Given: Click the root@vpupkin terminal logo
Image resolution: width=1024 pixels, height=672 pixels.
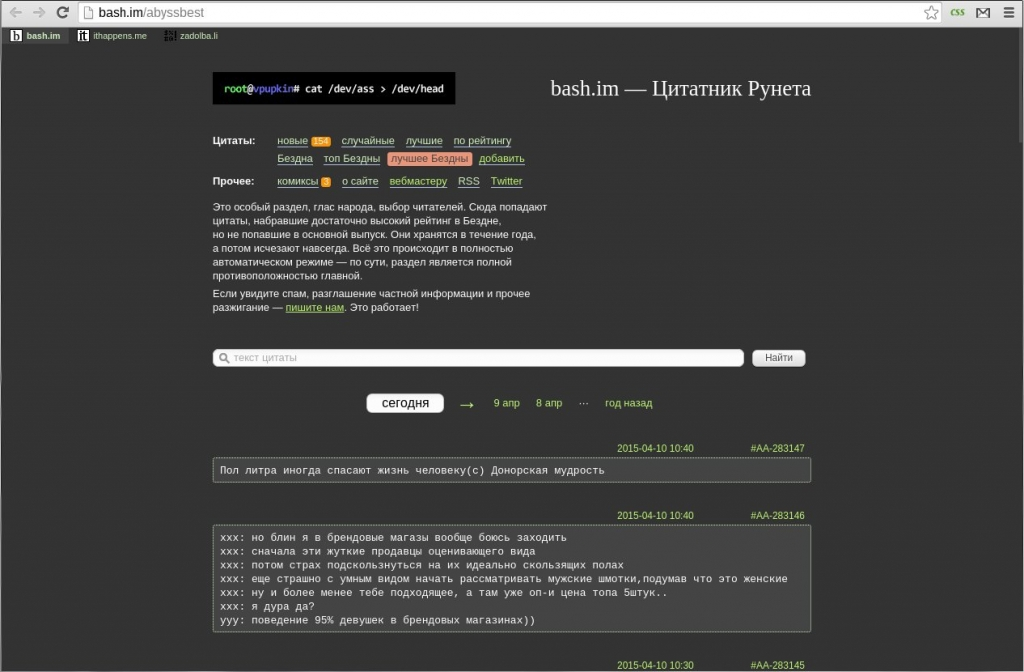Looking at the screenshot, I should pyautogui.click(x=334, y=88).
